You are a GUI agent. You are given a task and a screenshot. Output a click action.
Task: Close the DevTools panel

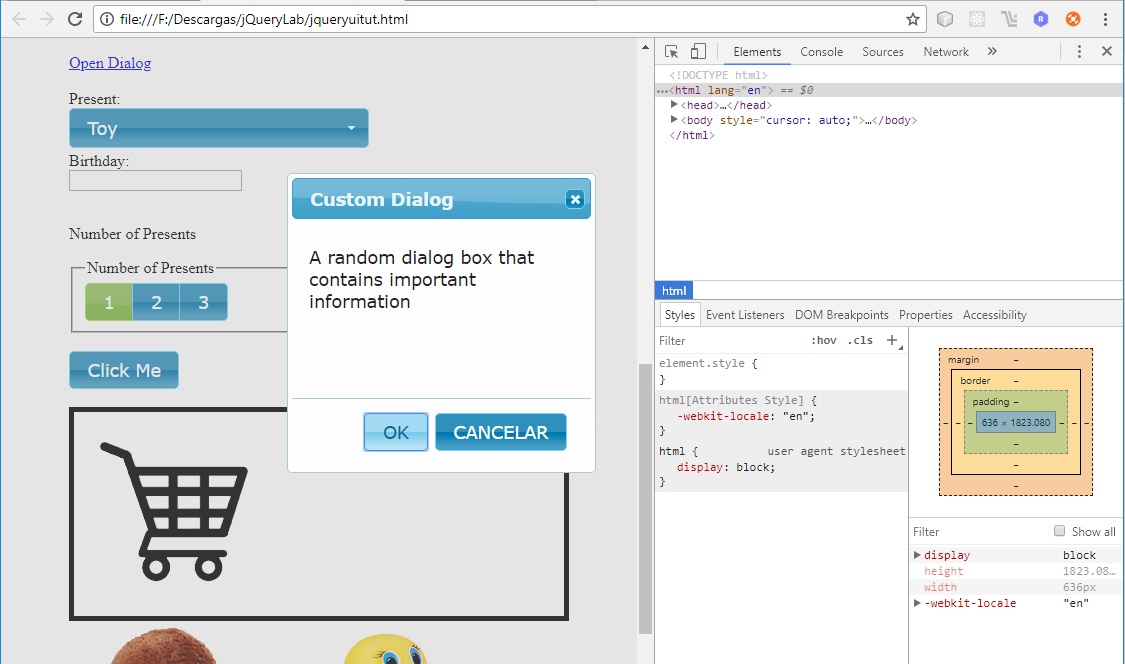pyautogui.click(x=1106, y=52)
